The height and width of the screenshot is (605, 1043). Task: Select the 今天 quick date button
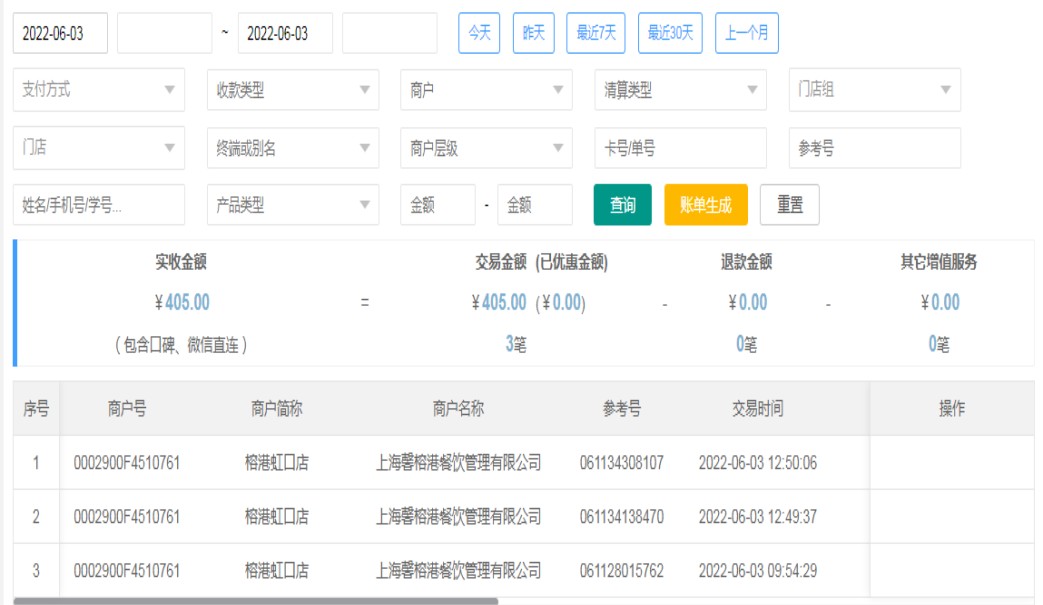tap(479, 33)
